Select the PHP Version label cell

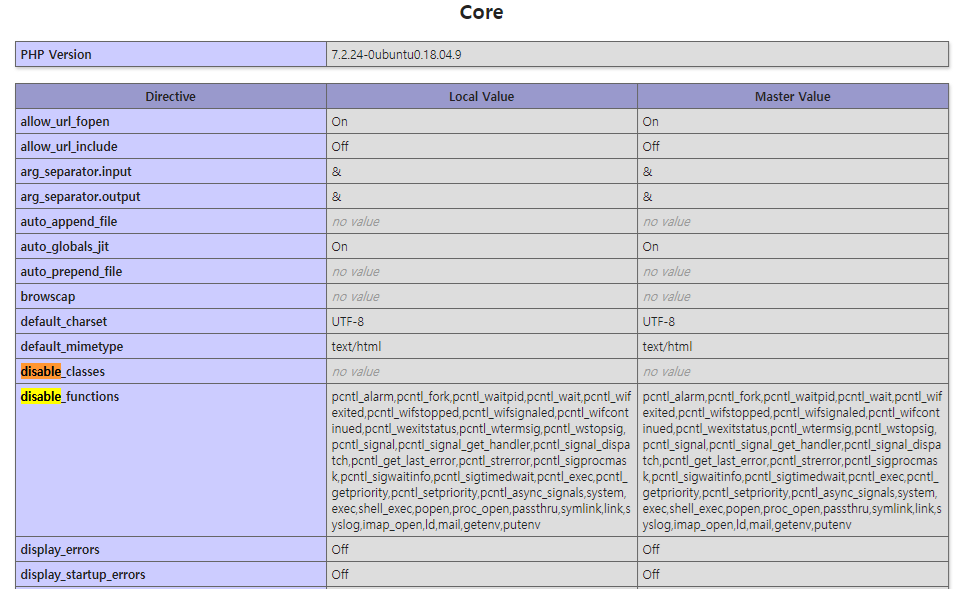[171, 55]
